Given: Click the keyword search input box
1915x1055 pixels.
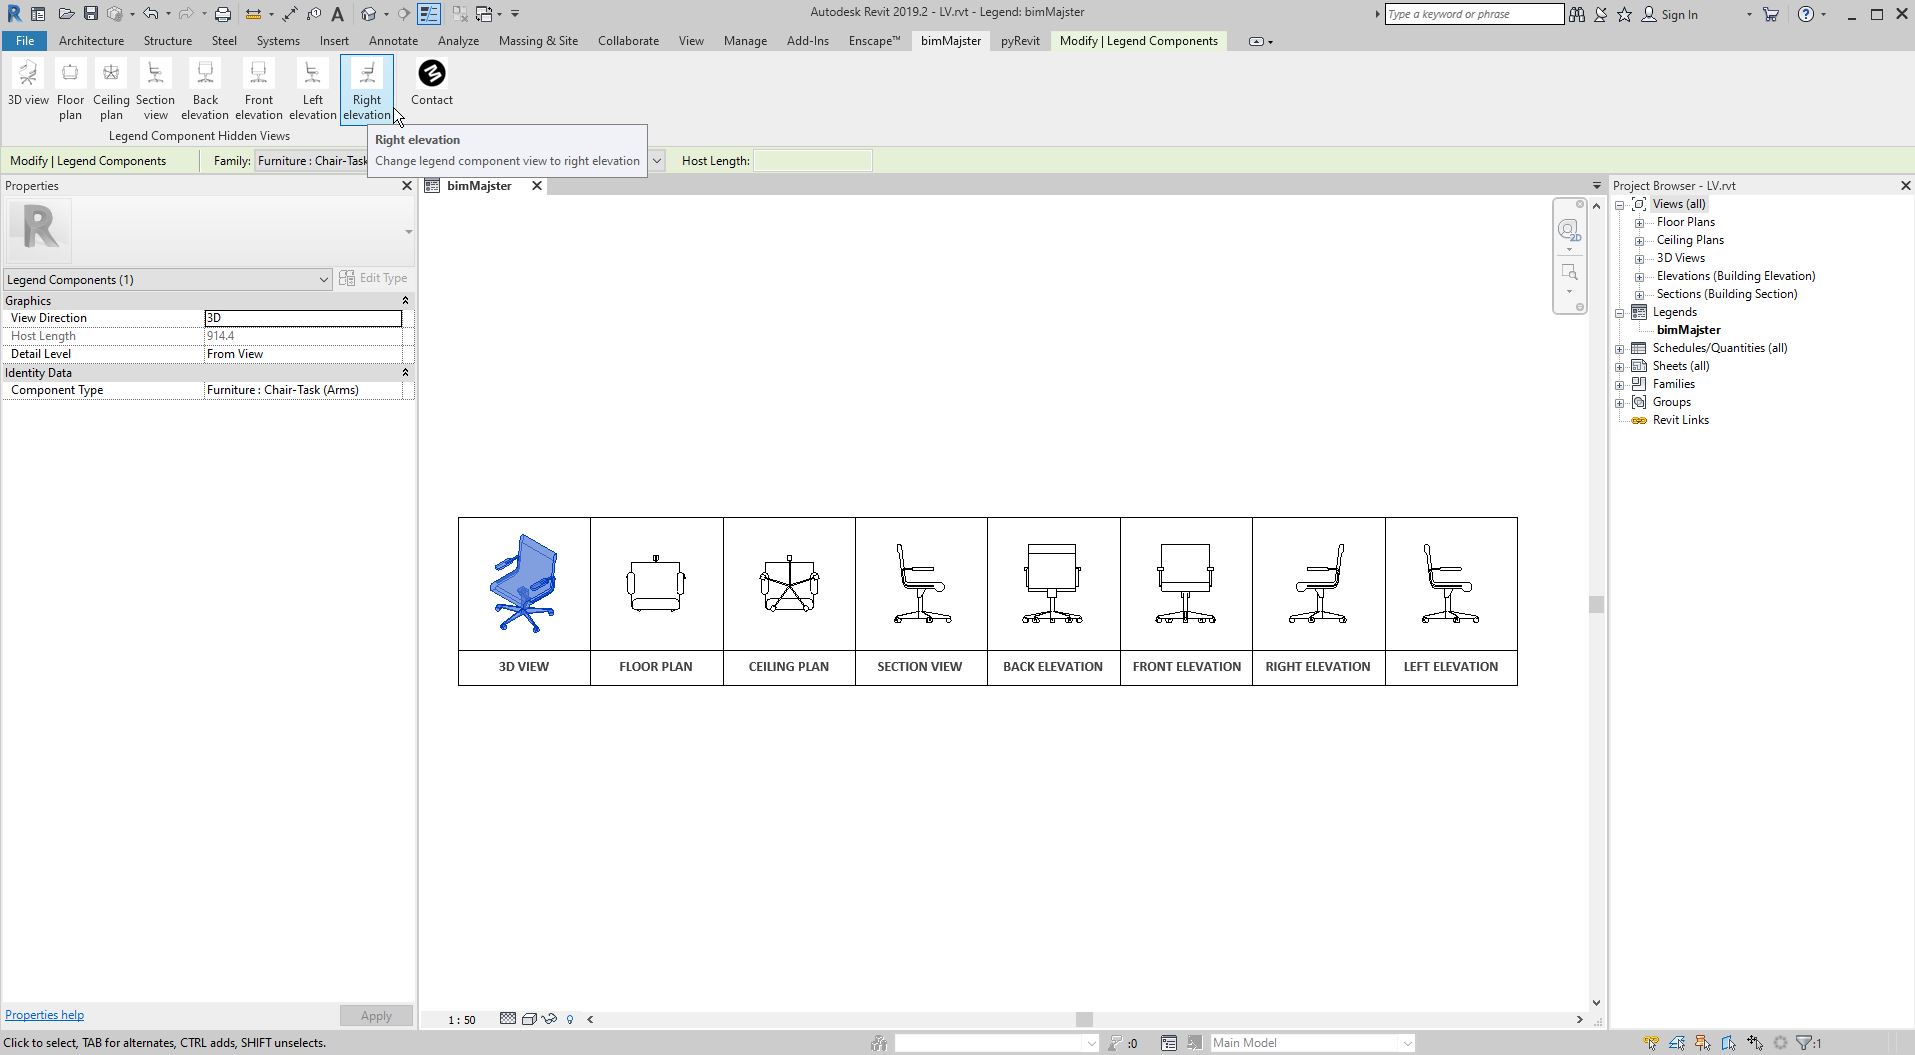Looking at the screenshot, I should 1474,14.
